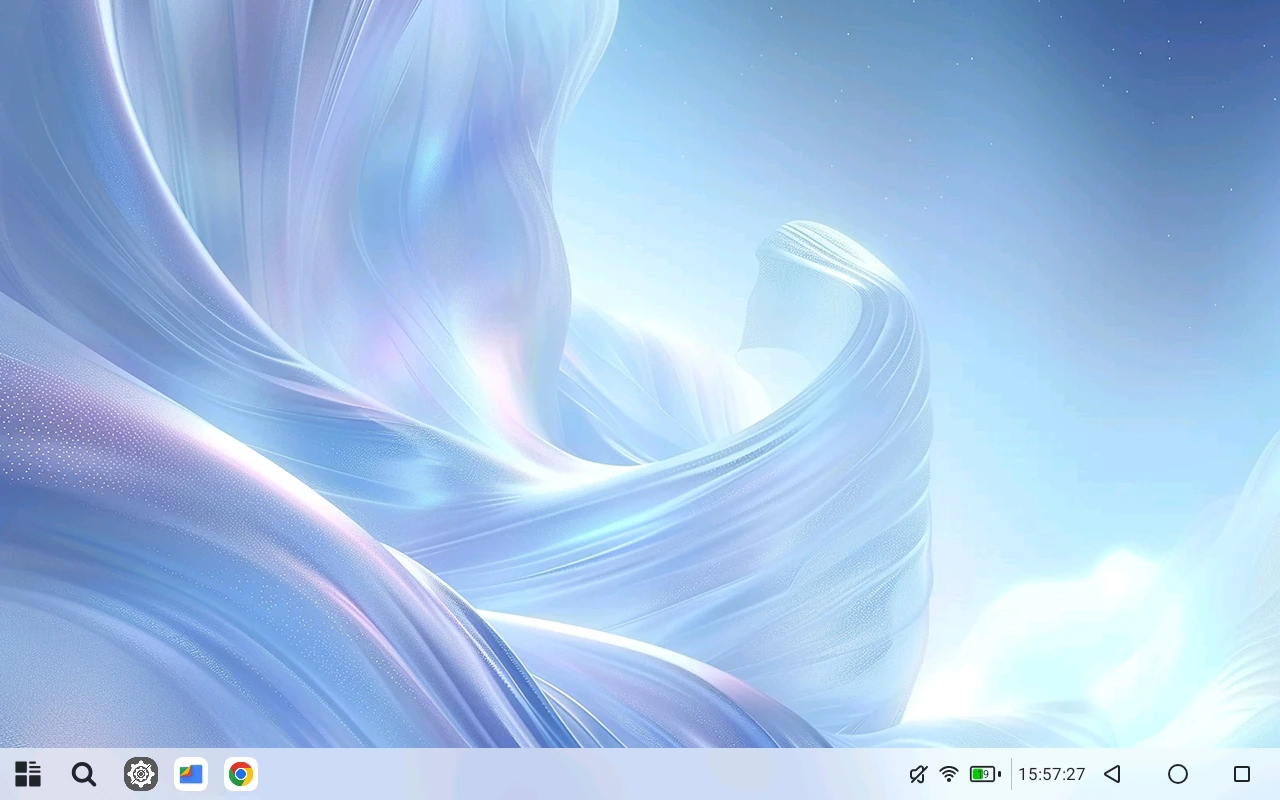Click the curled fabric wave tip on wallpaper
The width and height of the screenshot is (1280, 800).
pyautogui.click(x=810, y=250)
